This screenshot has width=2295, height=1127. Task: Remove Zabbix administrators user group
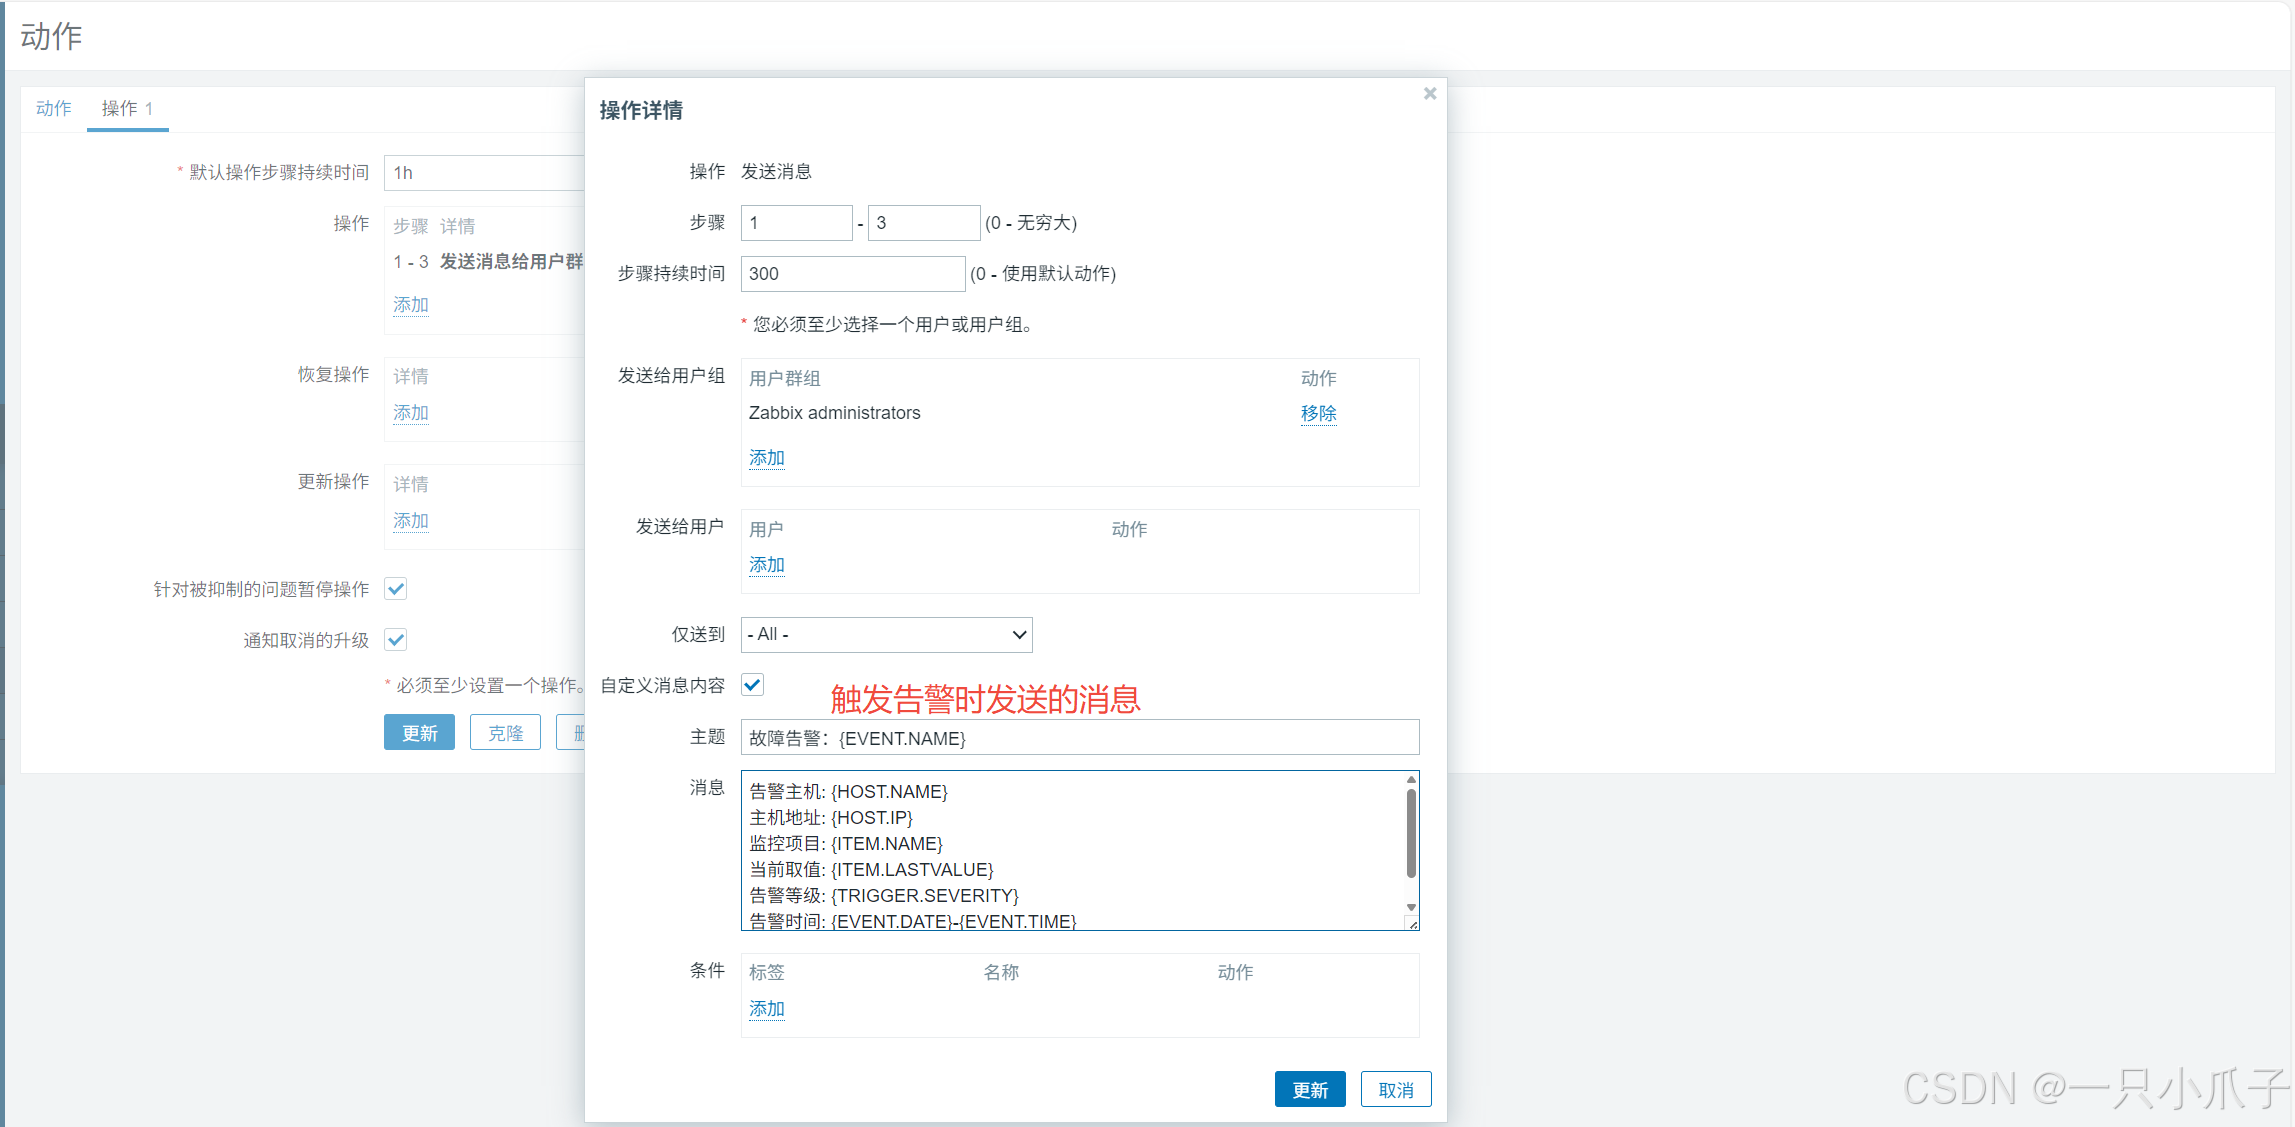click(x=1318, y=413)
